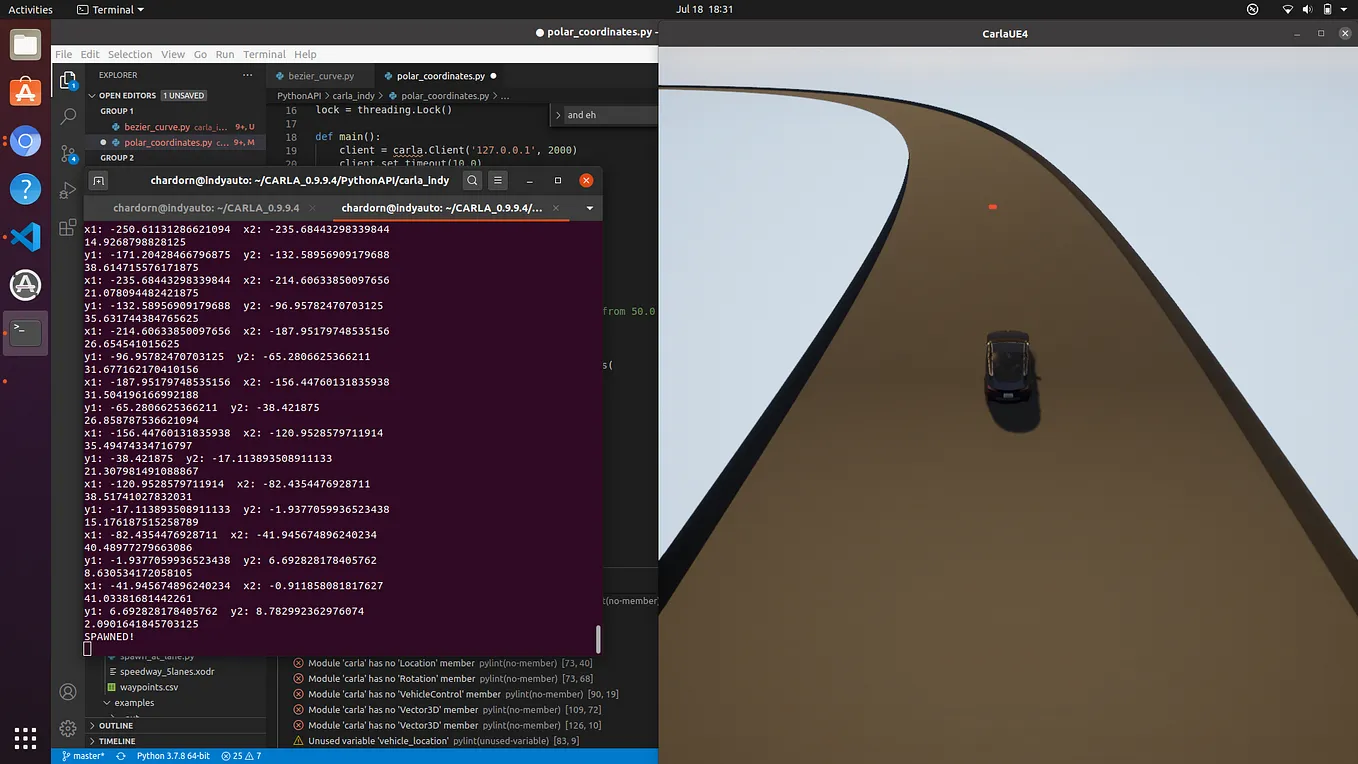Screen dimensions: 1358x764
Task: Click the terminal window vertical scrollbar
Action: tap(598, 638)
